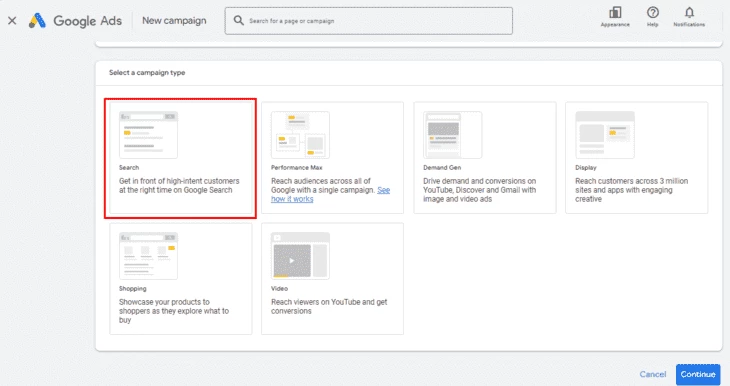The image size is (730, 386).
Task: Click 'Reach viewers on YouTube' description
Action: (x=329, y=306)
